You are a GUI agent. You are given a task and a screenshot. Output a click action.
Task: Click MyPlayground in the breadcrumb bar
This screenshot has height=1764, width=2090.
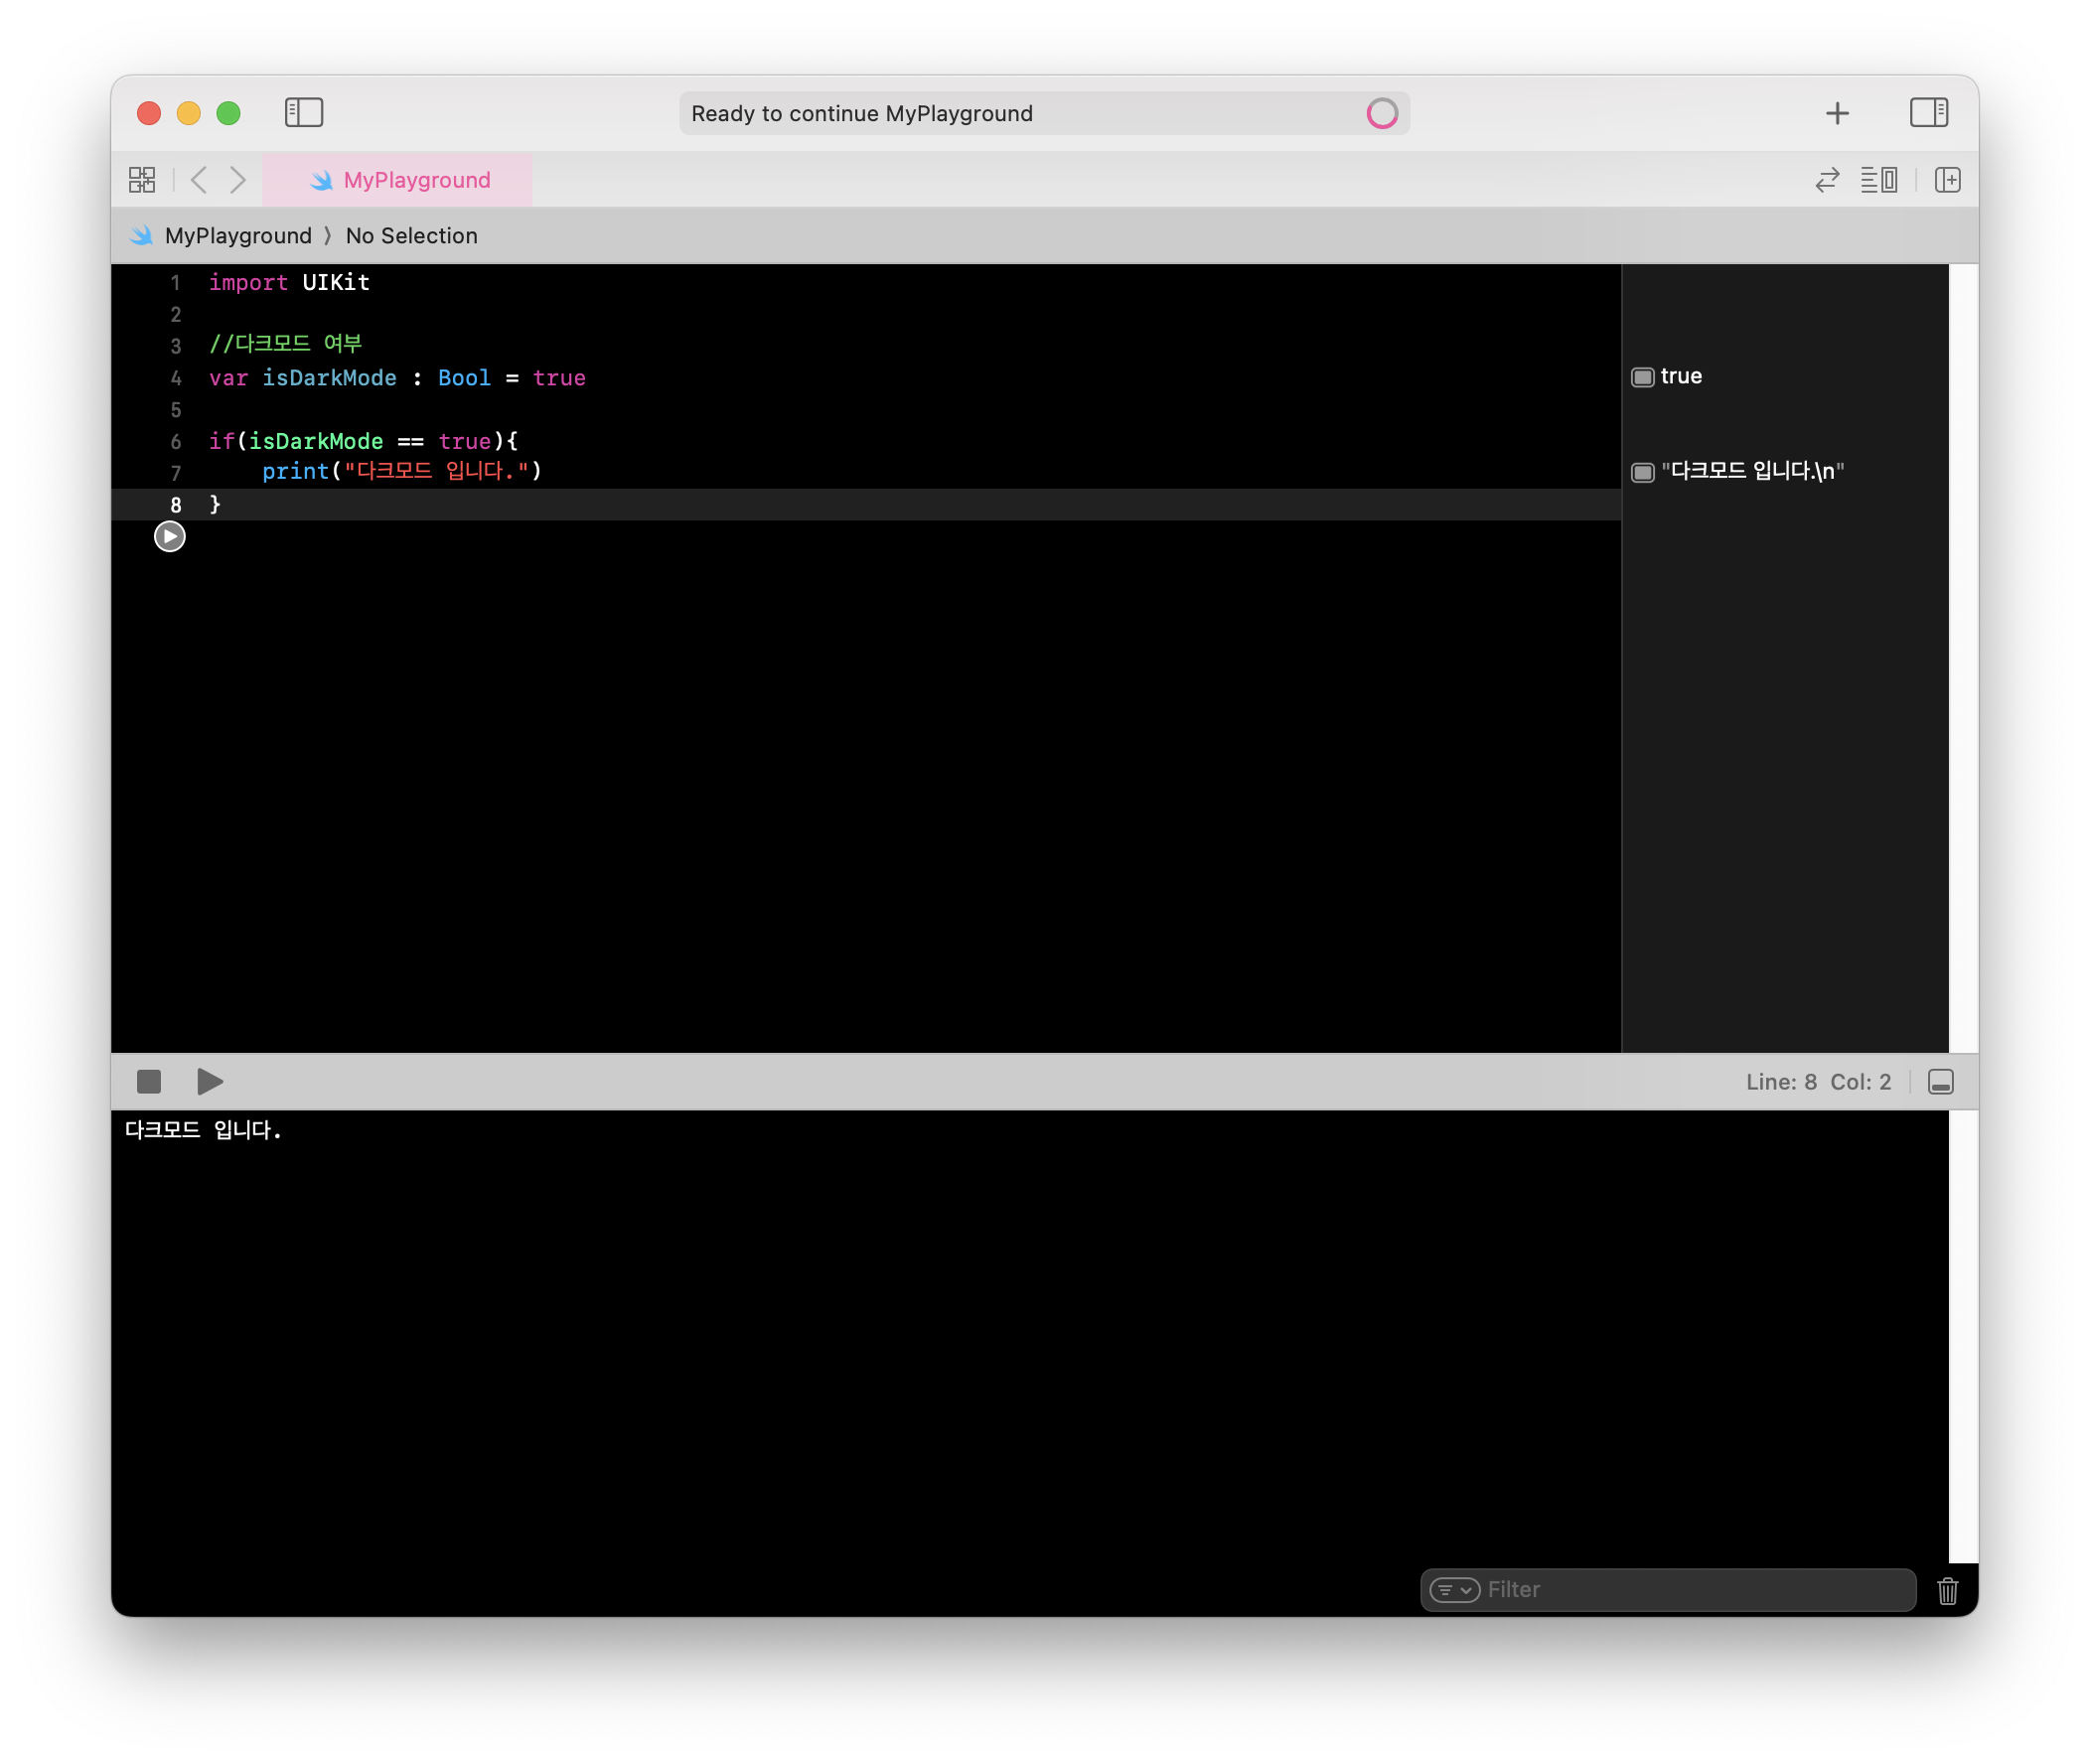coord(238,236)
